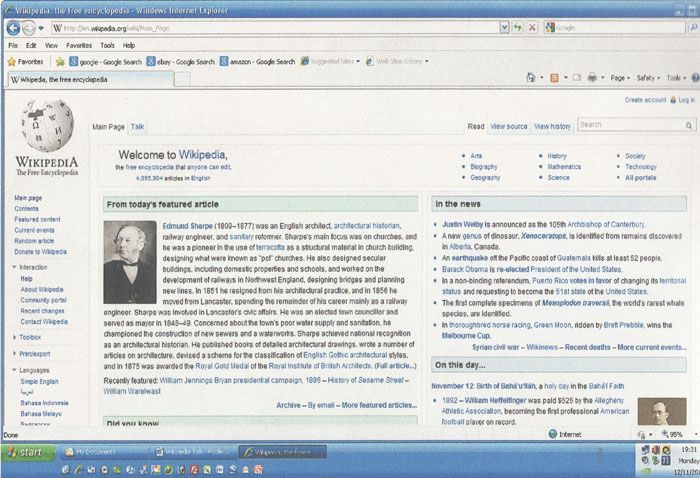700x478 pixels.
Task: Click the Windows start button
Action: [x=28, y=452]
